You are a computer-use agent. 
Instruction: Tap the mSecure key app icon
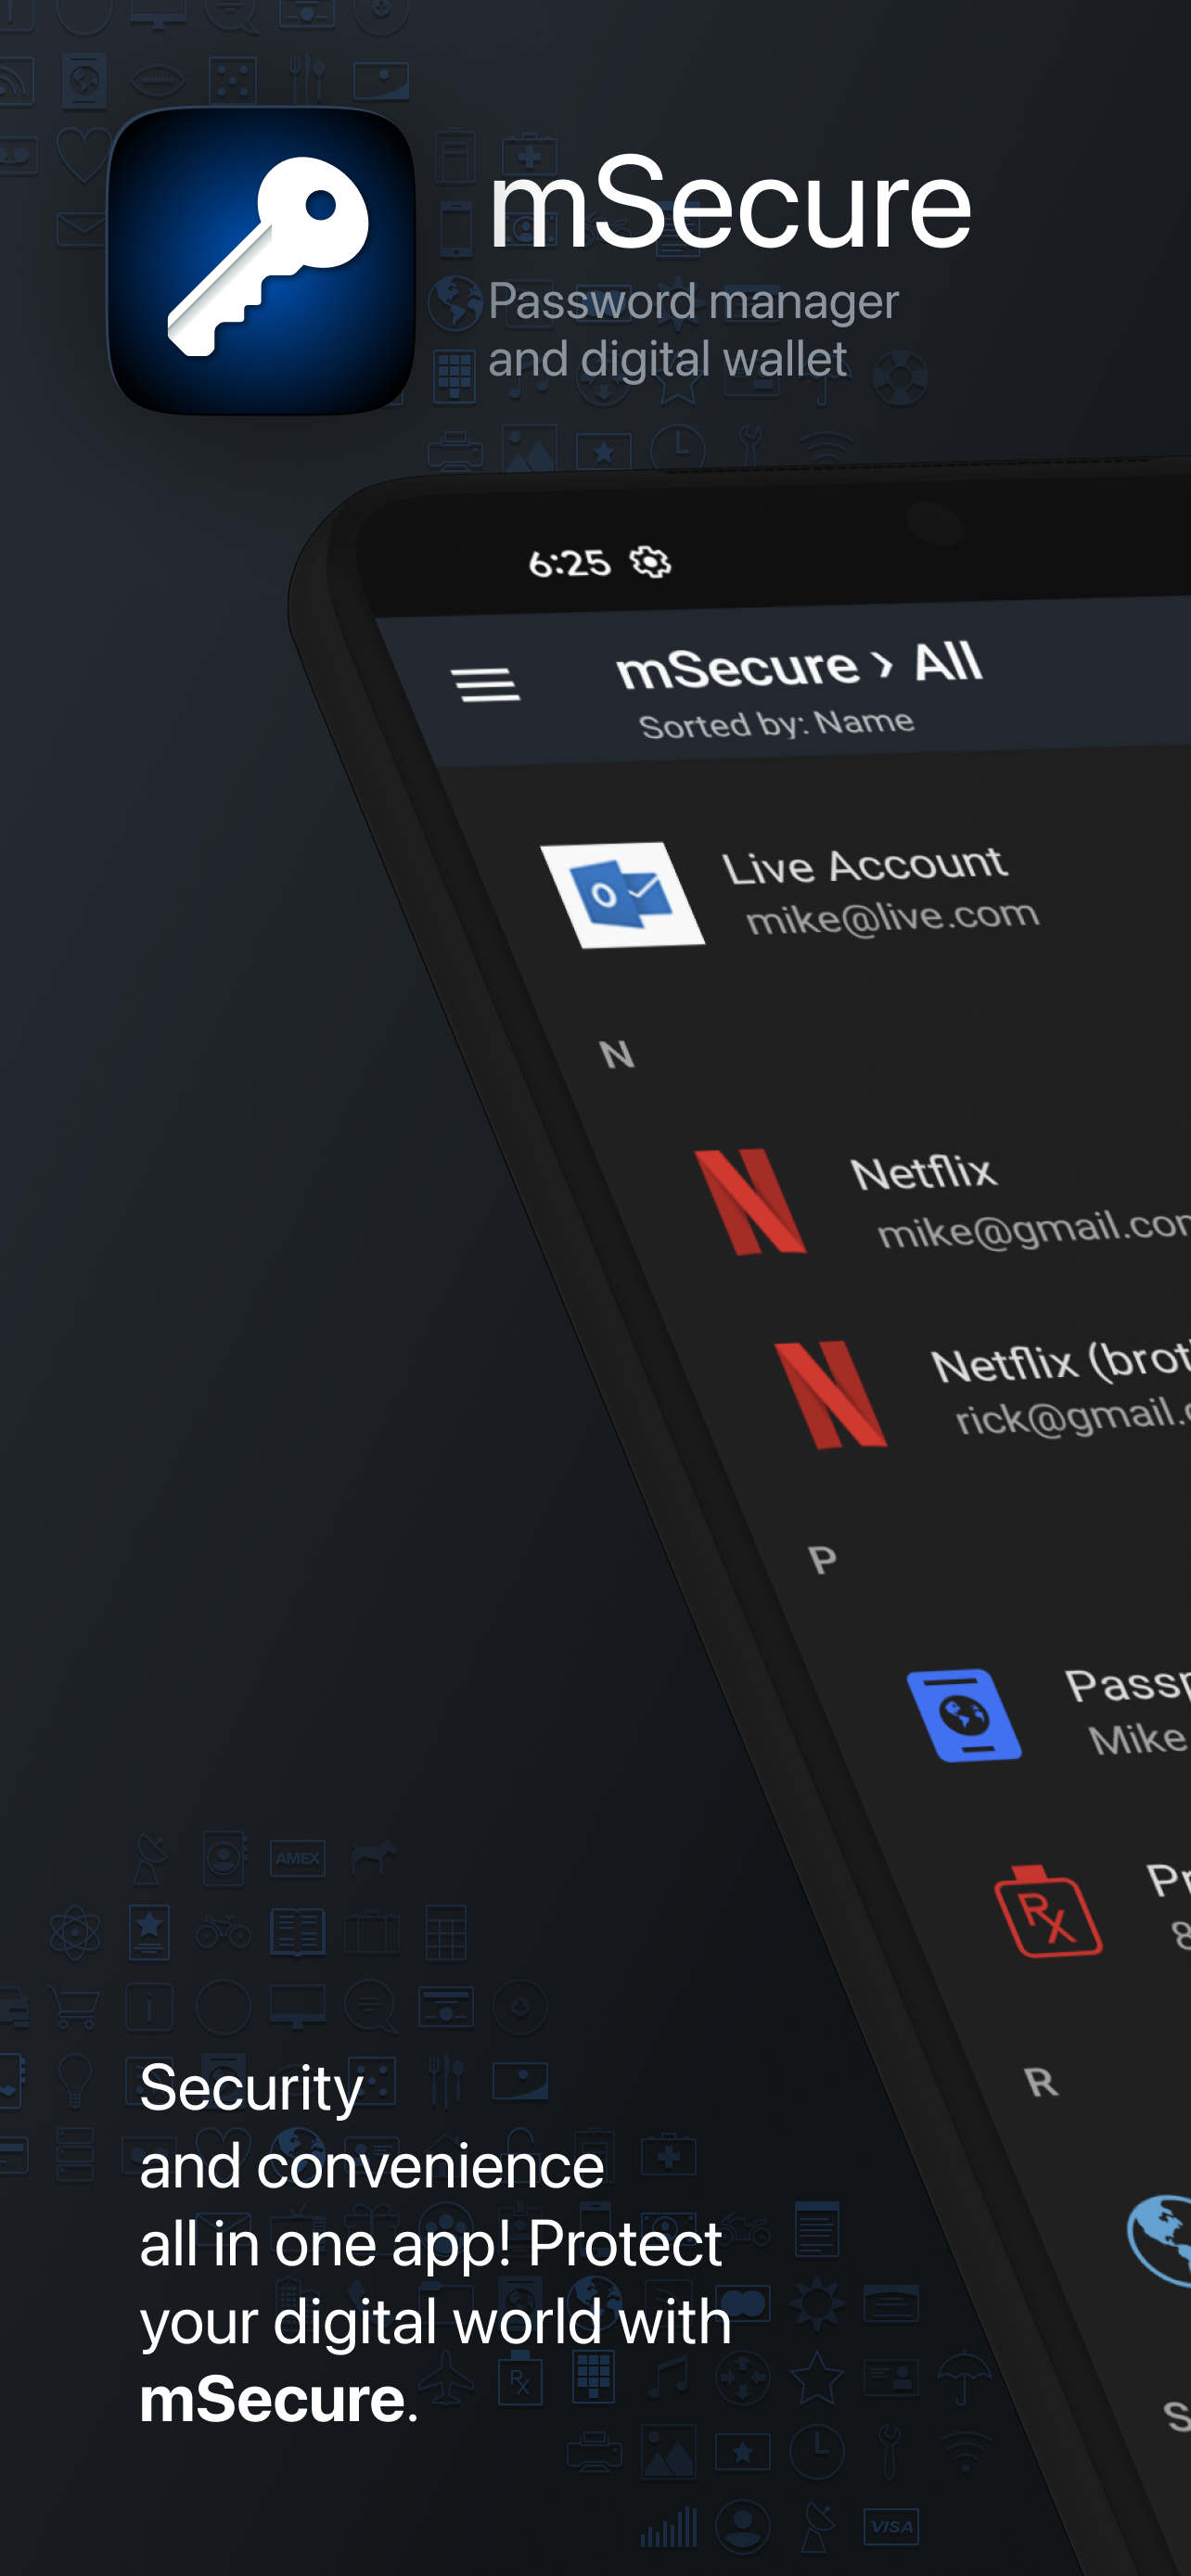point(261,260)
